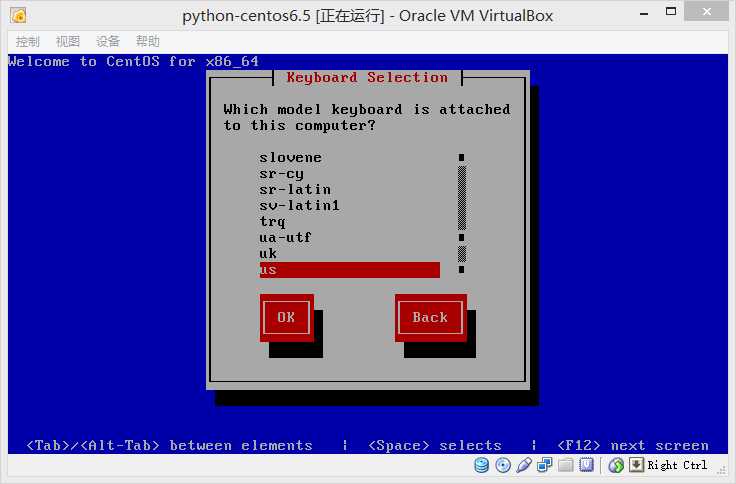Open the 视图 menu
This screenshot has height=484, width=736.
click(x=68, y=41)
